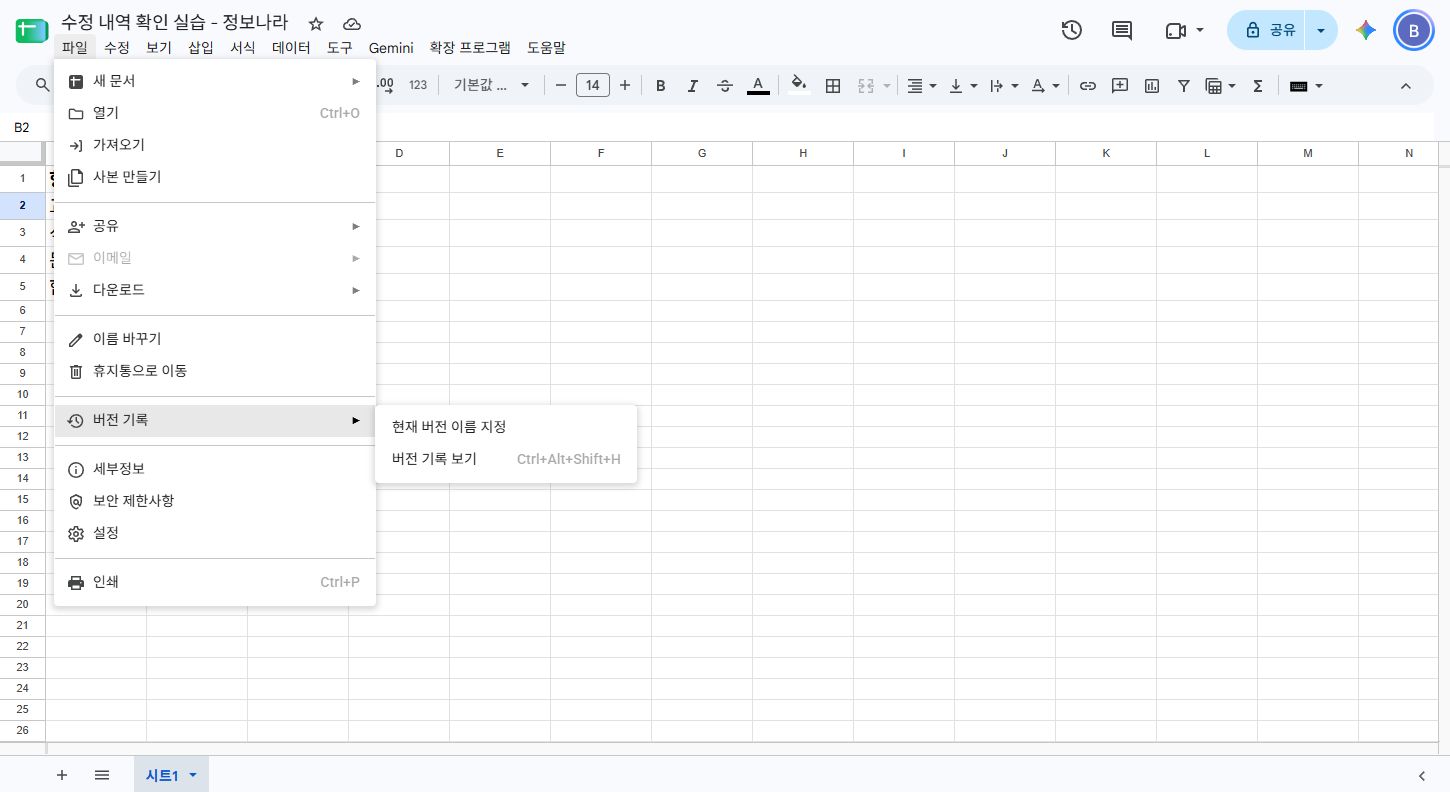
Task: Open the video call dropdown
Action: pyautogui.click(x=1185, y=30)
